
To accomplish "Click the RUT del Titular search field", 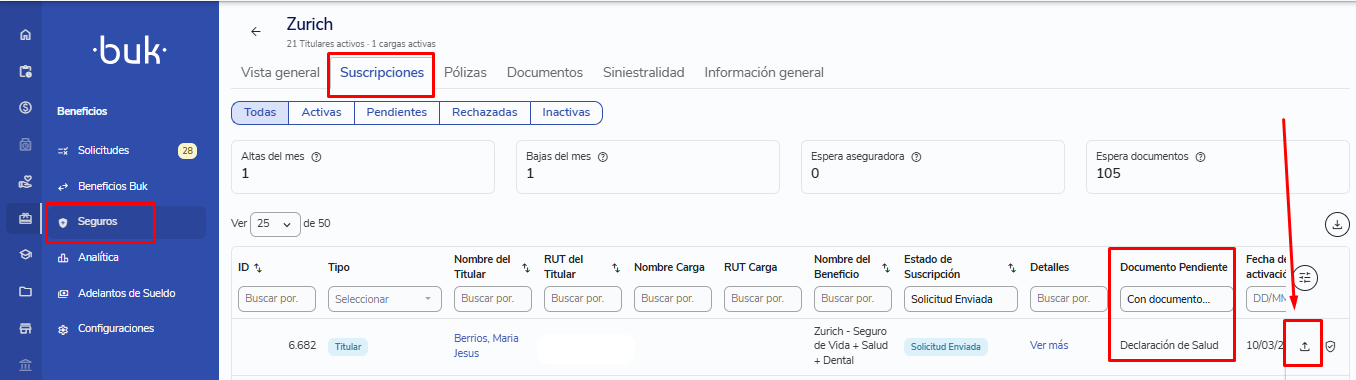I will tap(583, 299).
